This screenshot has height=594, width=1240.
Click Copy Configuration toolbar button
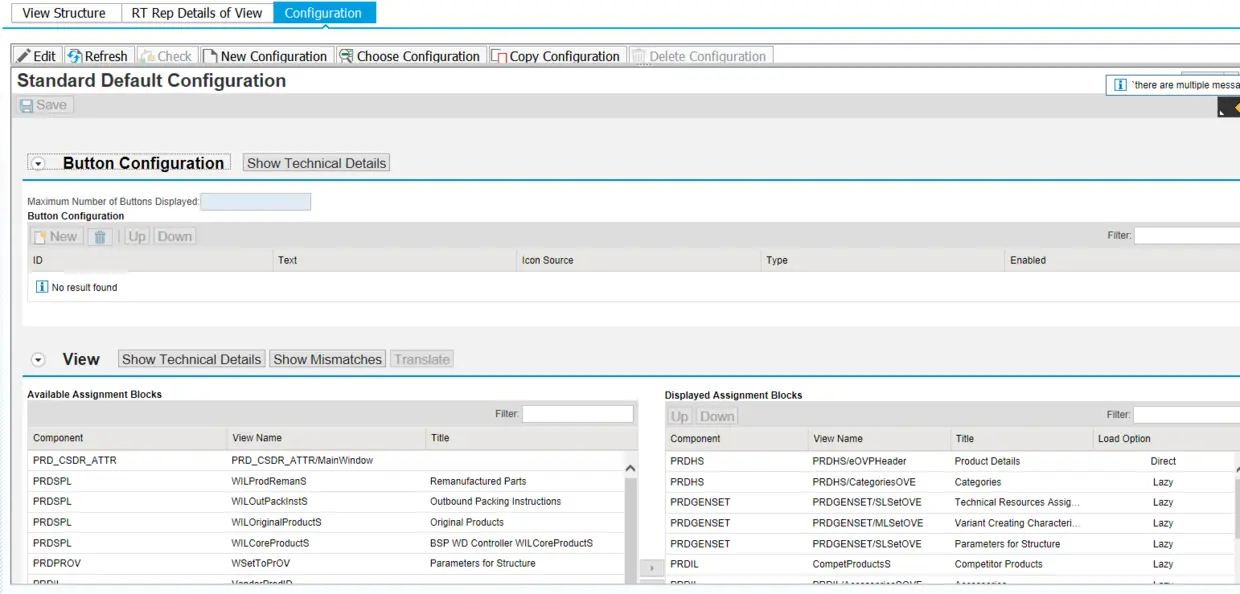556,56
